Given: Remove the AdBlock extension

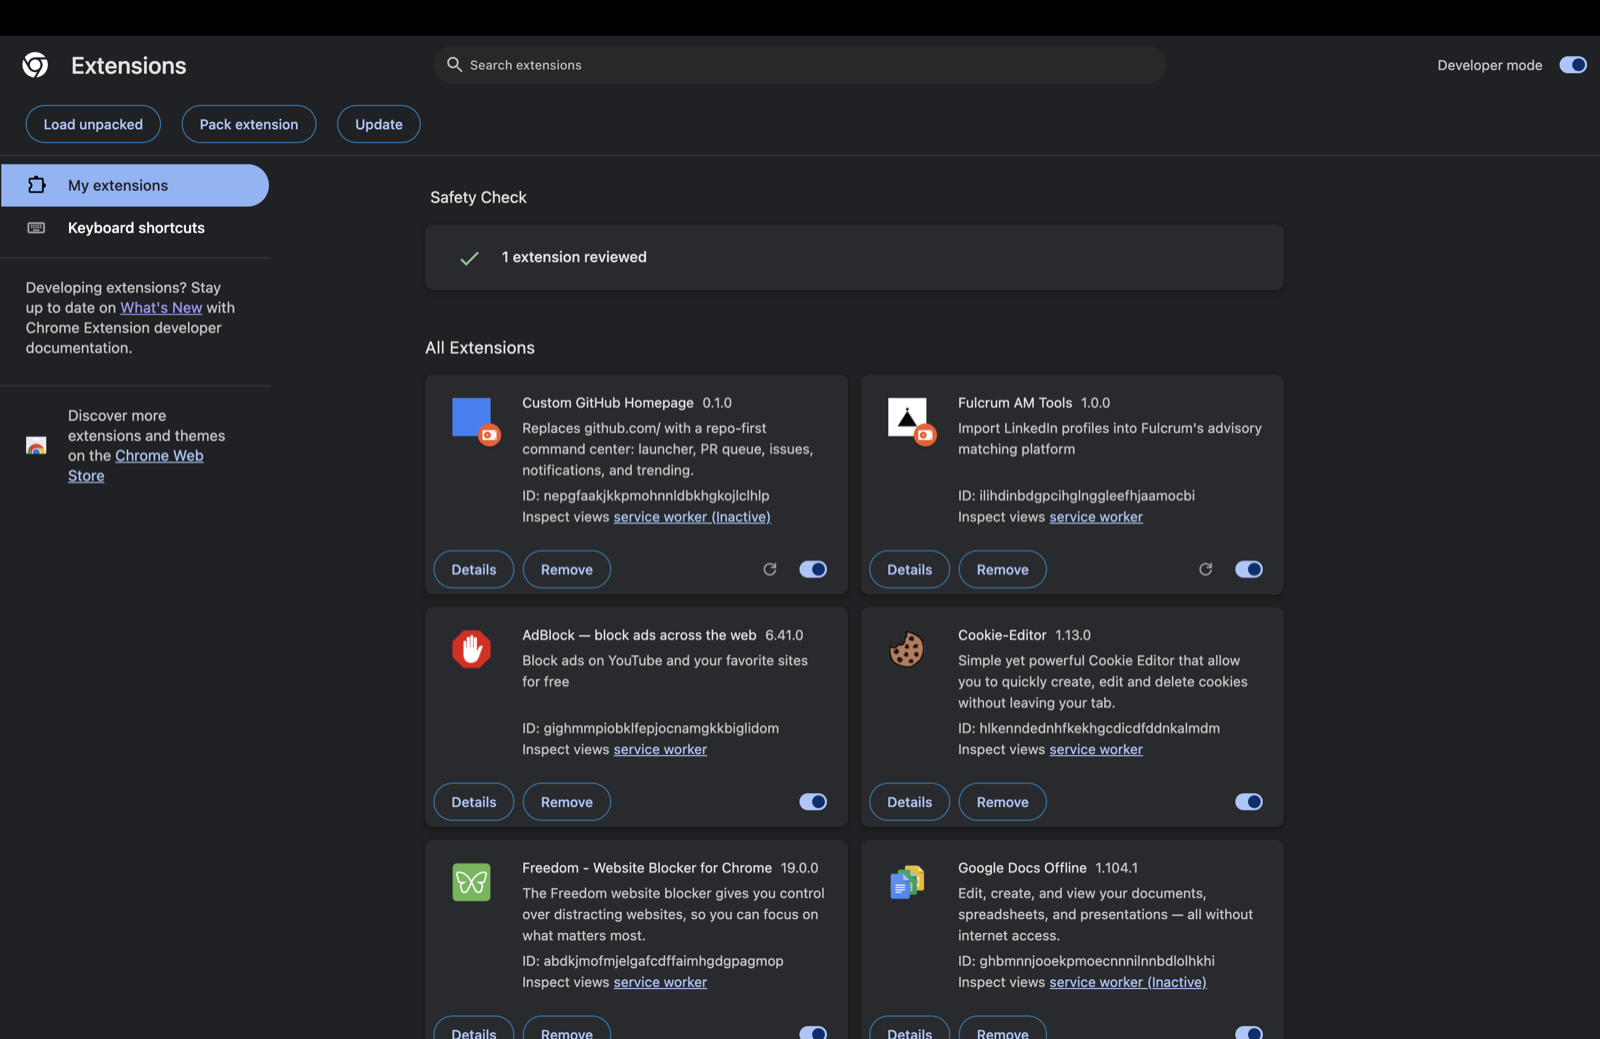Looking at the screenshot, I should click(x=567, y=802).
